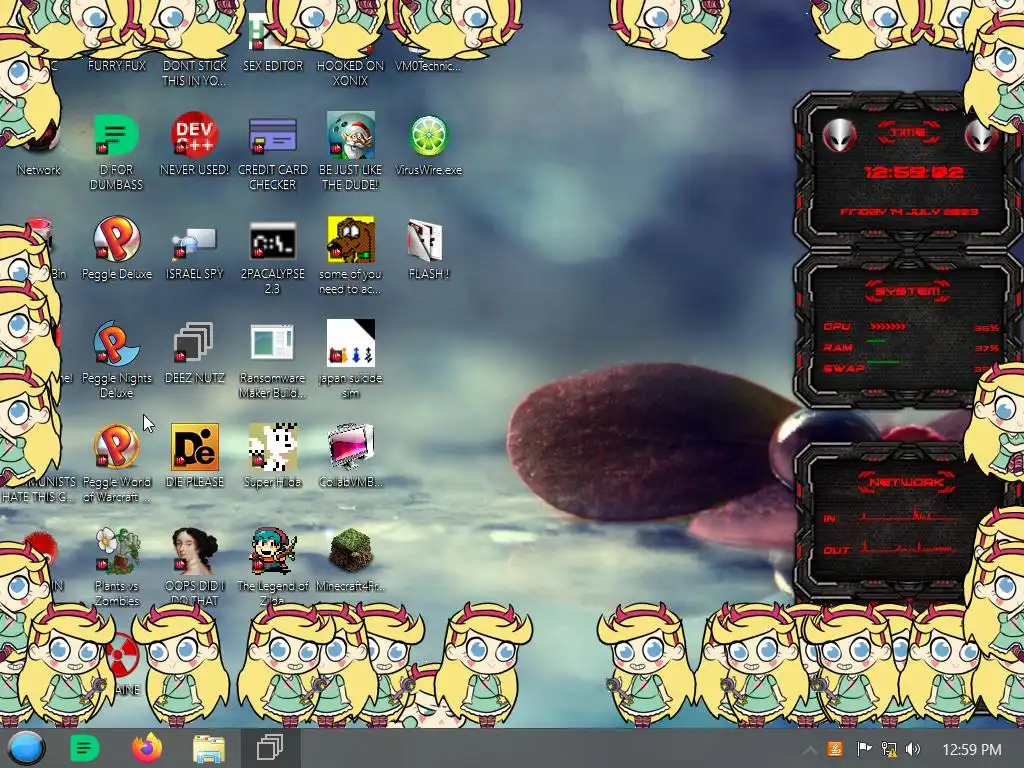Launch Firefox from the taskbar
The image size is (1024, 768).
click(x=147, y=748)
